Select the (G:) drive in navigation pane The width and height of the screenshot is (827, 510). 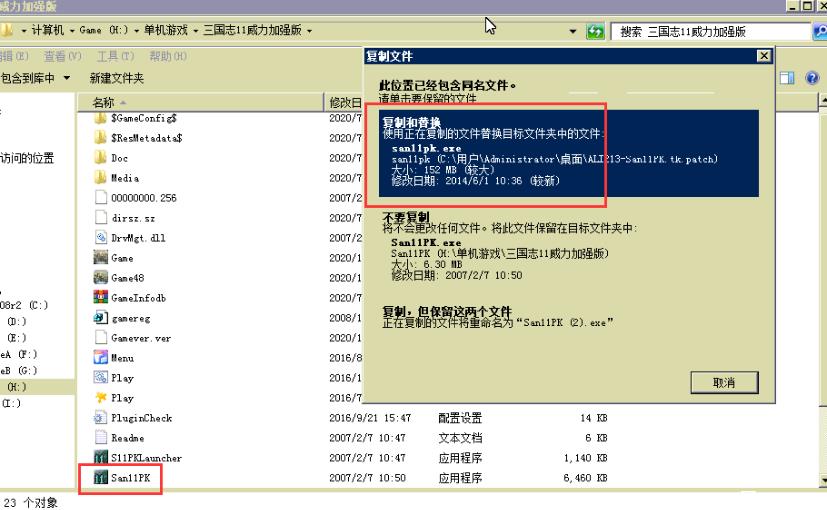(19, 371)
